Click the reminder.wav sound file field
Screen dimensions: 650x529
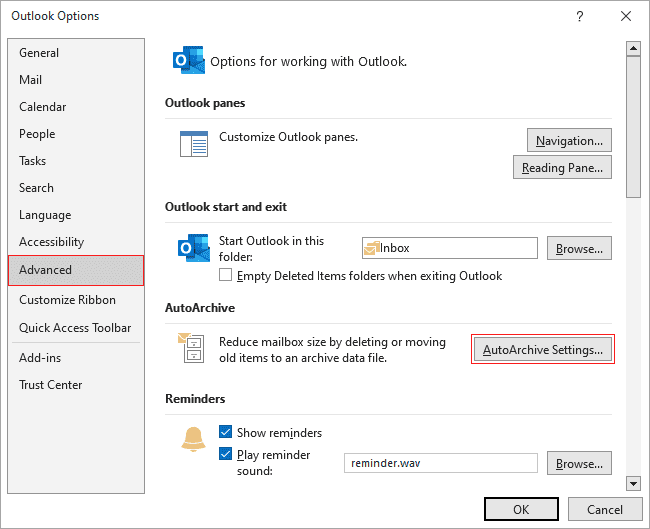(441, 463)
